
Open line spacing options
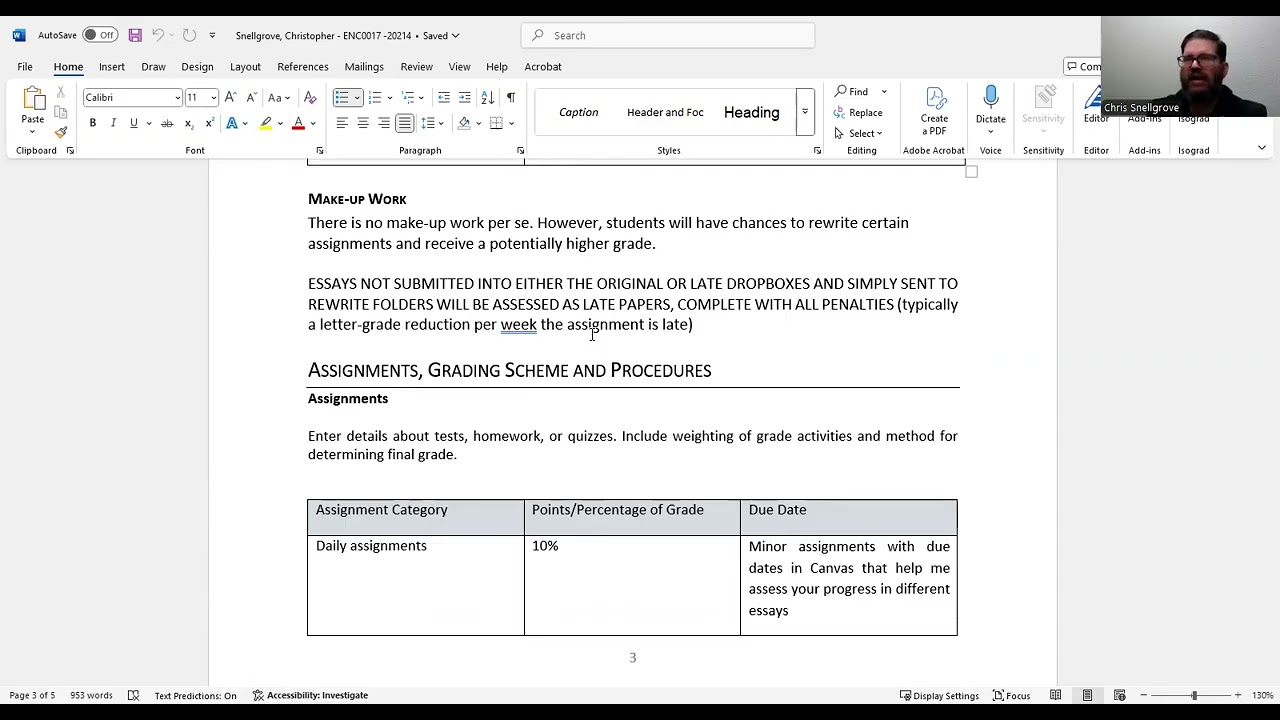coord(431,123)
